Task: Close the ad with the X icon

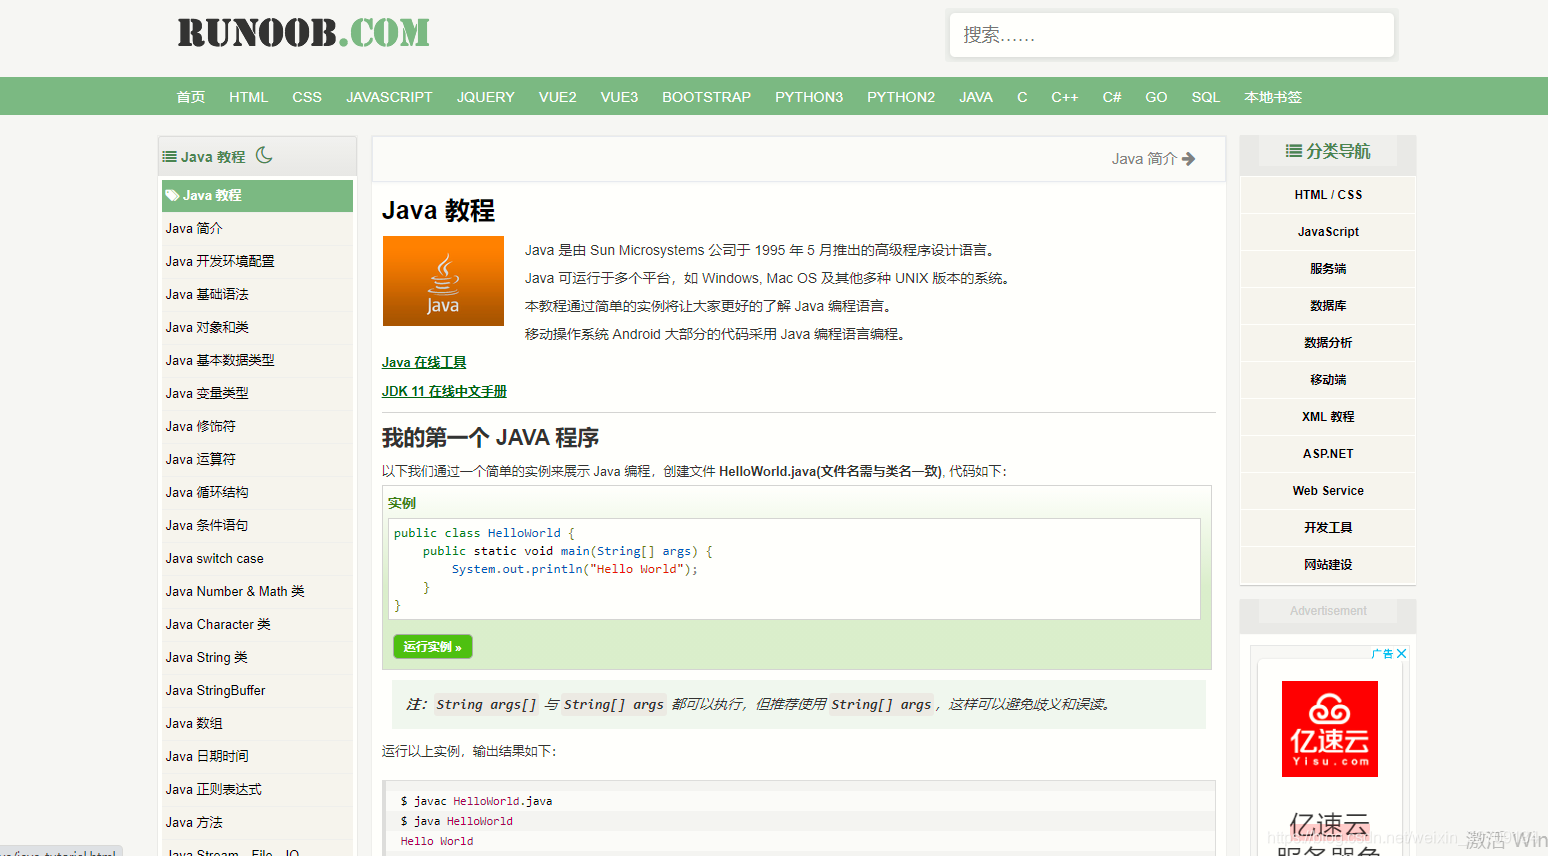Action: [x=1402, y=654]
